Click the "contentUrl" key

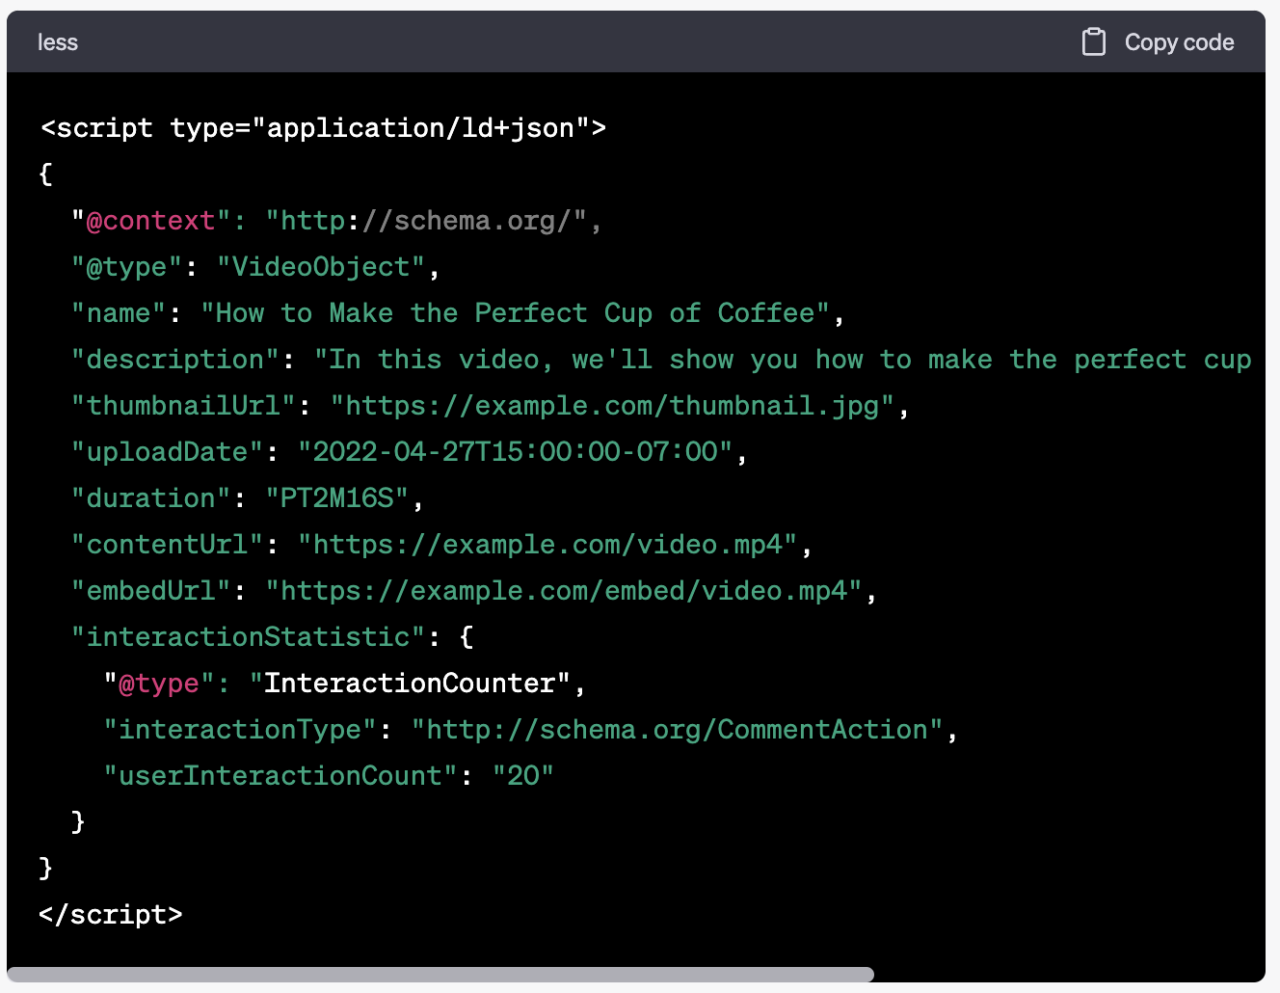point(167,544)
